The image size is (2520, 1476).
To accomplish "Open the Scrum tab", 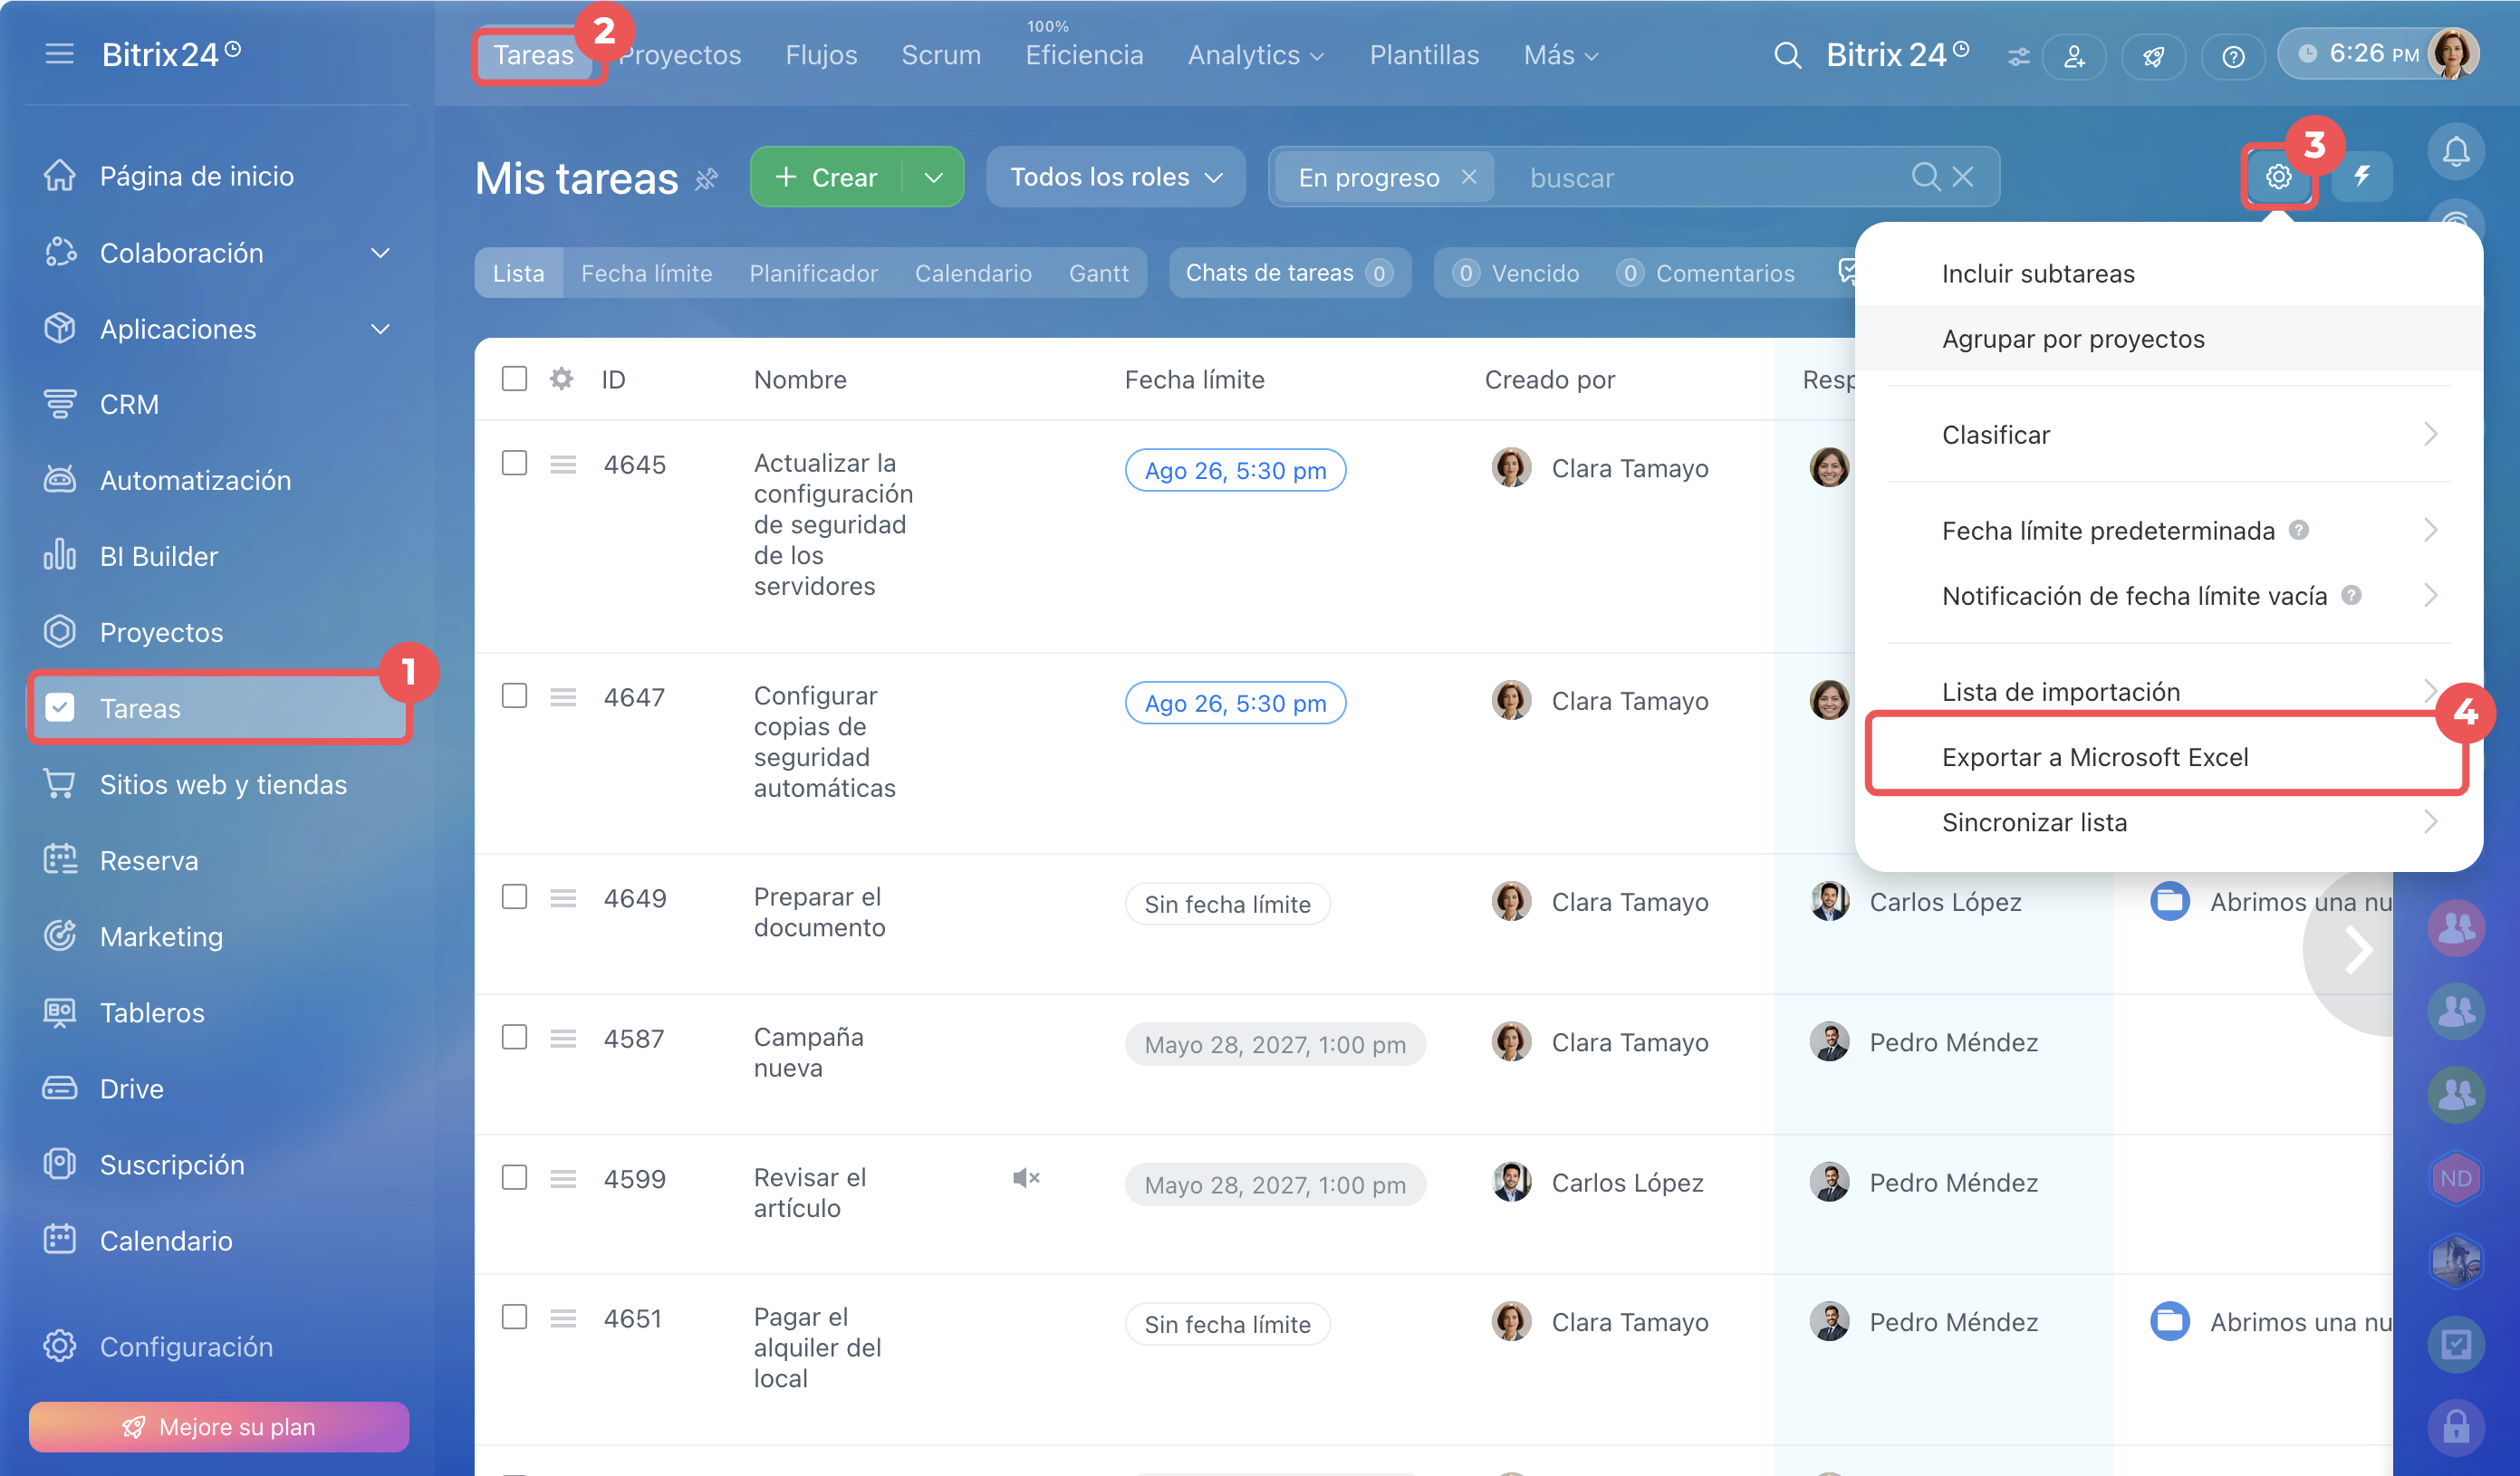I will pyautogui.click(x=940, y=55).
